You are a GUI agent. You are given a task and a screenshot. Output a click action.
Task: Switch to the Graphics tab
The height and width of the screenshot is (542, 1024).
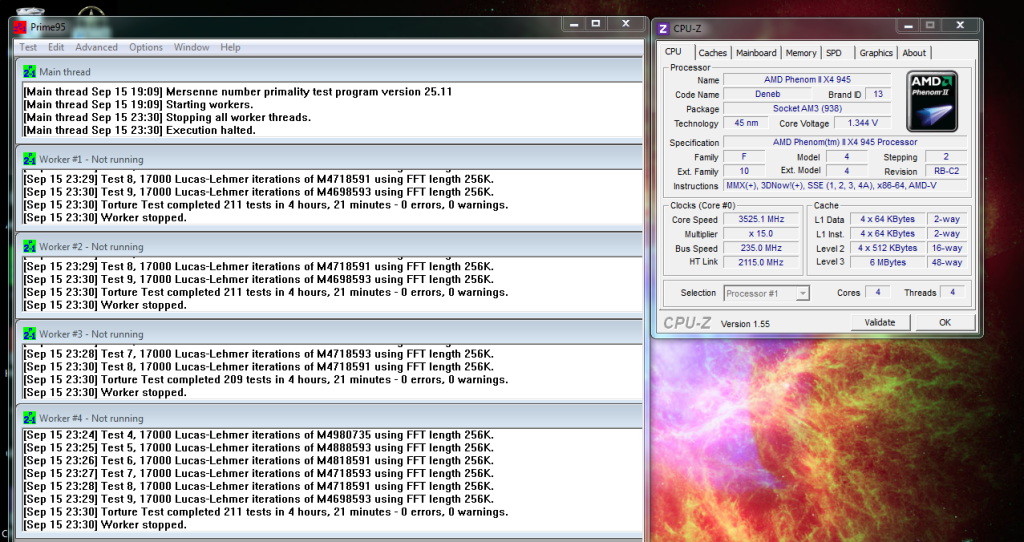[876, 53]
